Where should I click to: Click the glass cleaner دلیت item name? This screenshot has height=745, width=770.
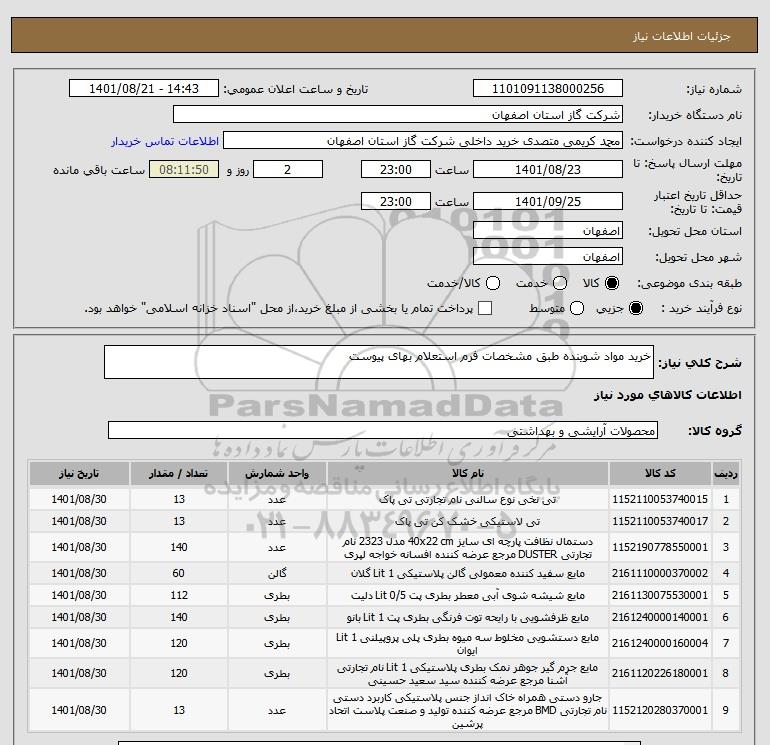click(468, 595)
